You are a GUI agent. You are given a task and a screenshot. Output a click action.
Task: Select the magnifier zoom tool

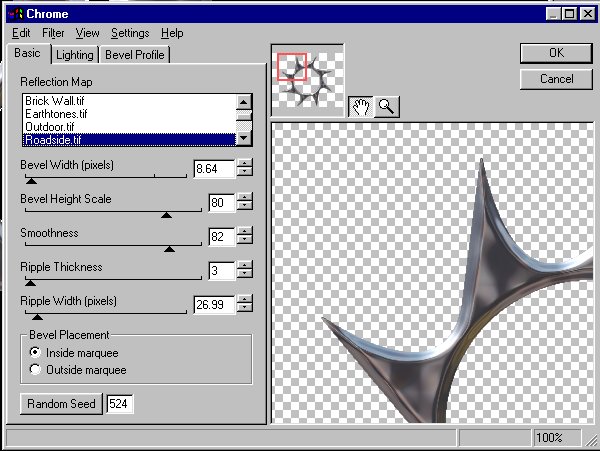tap(385, 107)
